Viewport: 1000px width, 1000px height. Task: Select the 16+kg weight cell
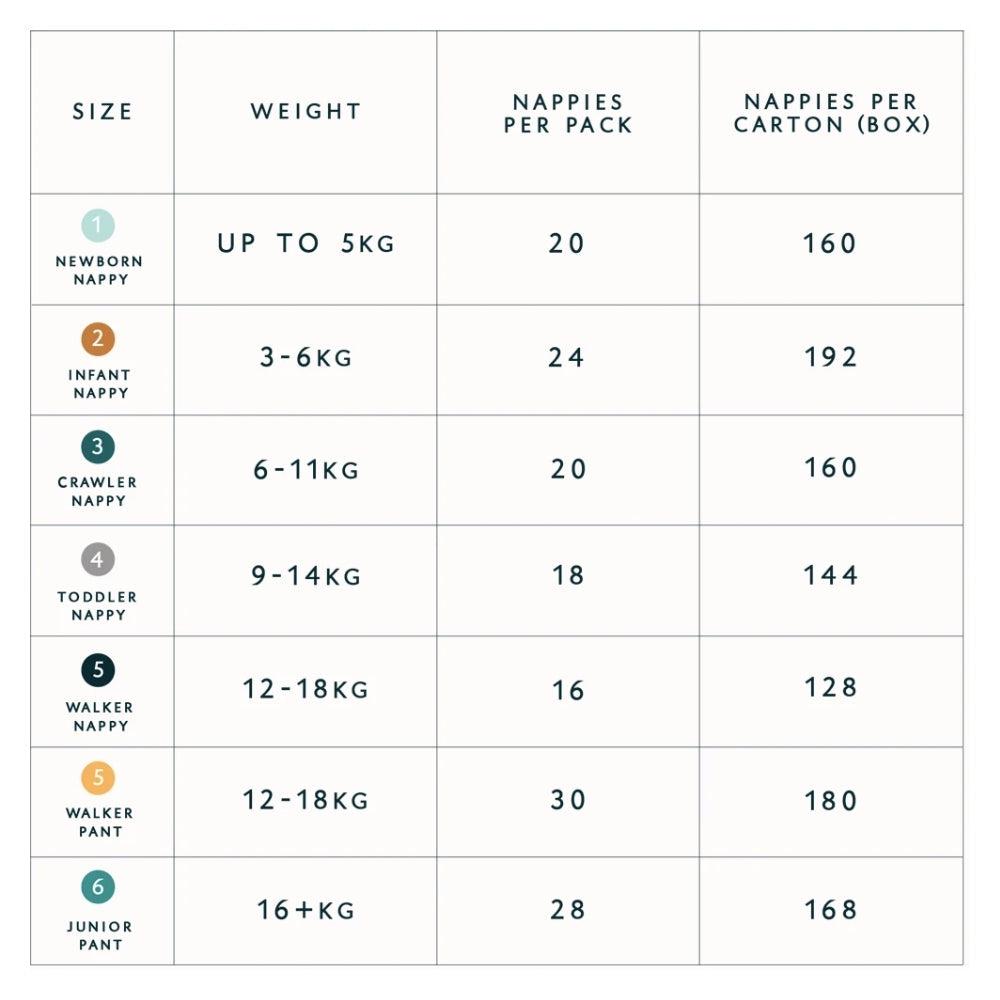(306, 910)
